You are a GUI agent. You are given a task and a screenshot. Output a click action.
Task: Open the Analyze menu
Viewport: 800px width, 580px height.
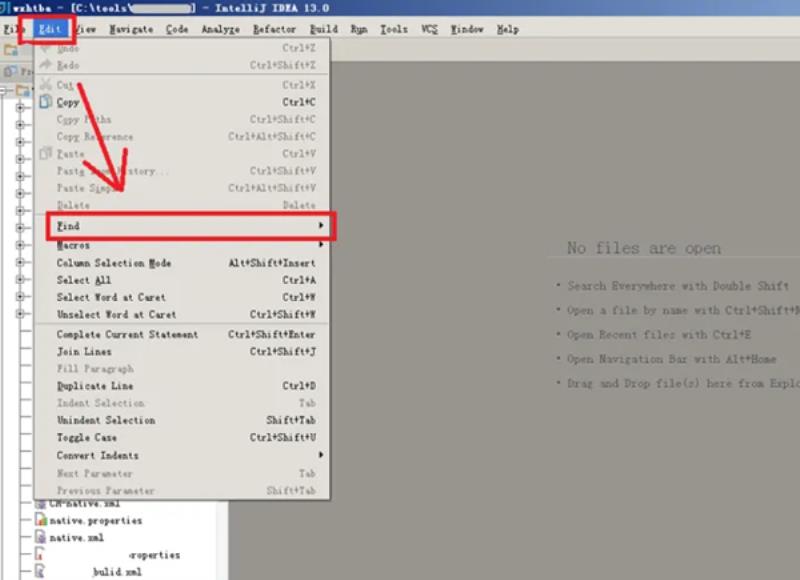click(x=220, y=29)
